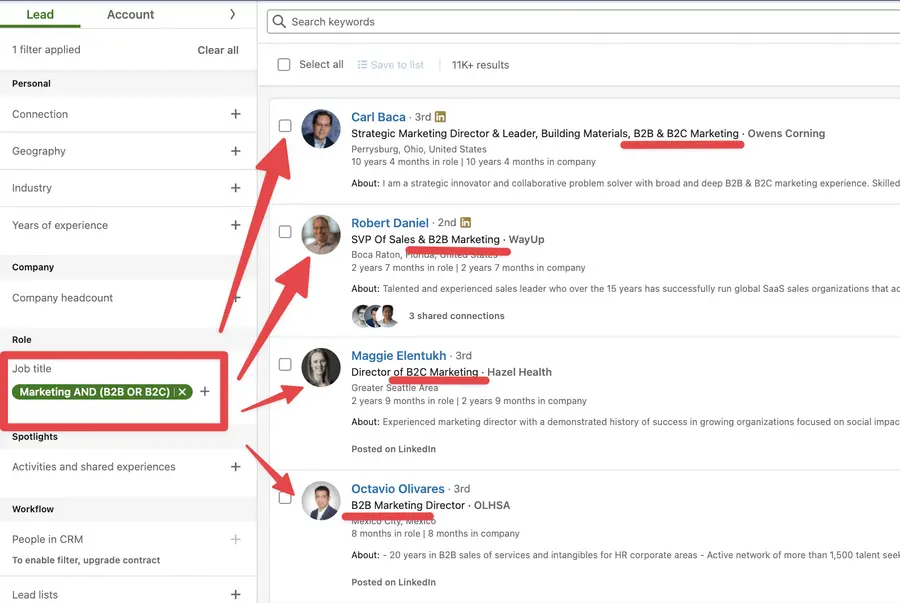Select Octavio Olivares' checkbox
Image resolution: width=900 pixels, height=603 pixels.
(x=285, y=497)
